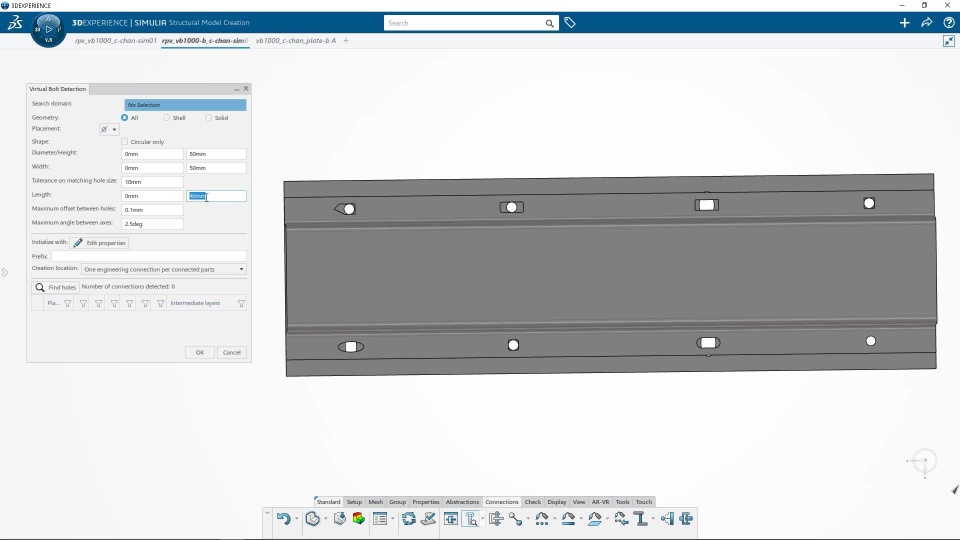Click the plus Add icon in the top bar
Screen dimensions: 960x540
[904, 23]
